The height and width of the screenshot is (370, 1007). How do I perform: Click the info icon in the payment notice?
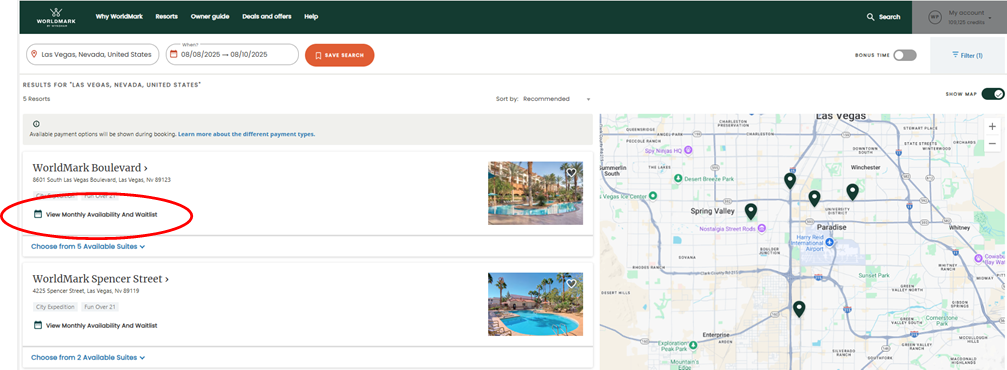pyautogui.click(x=36, y=124)
